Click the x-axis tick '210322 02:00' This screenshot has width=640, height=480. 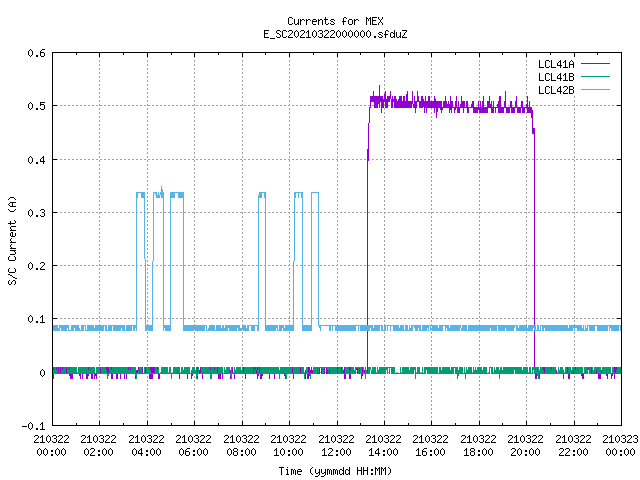(98, 446)
